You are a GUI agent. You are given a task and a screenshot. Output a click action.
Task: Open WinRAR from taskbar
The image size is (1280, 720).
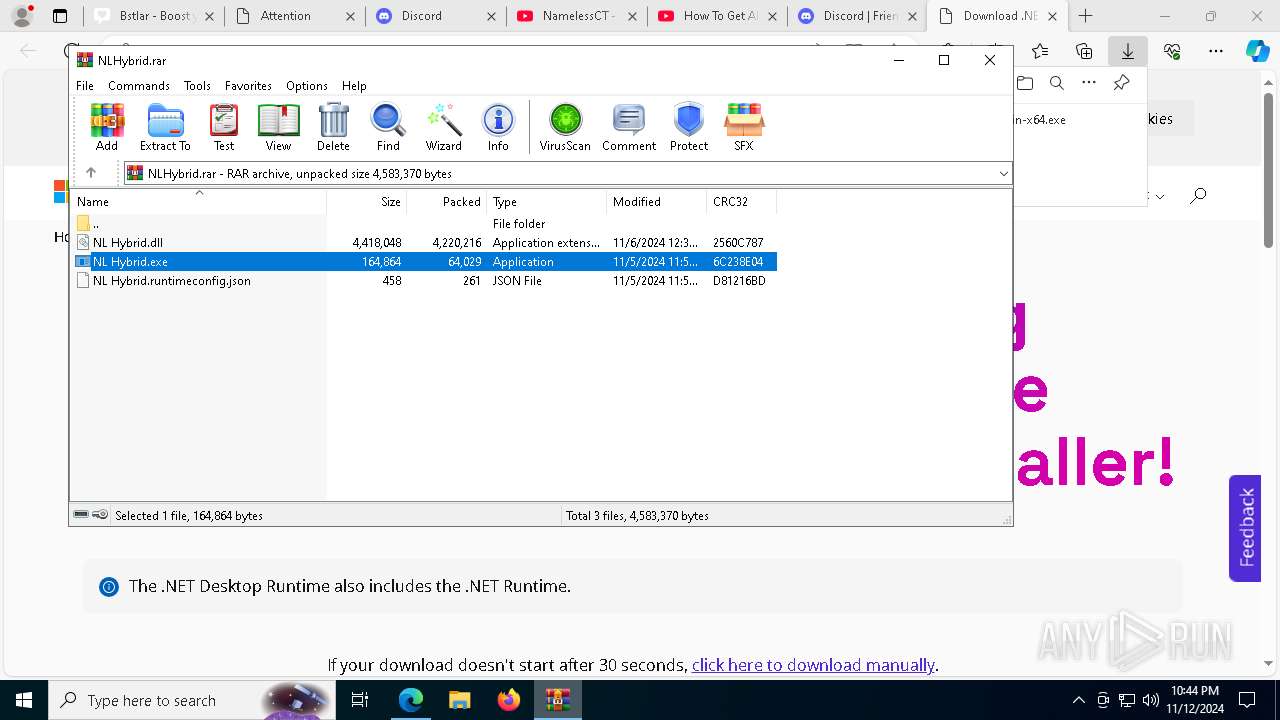coord(557,700)
